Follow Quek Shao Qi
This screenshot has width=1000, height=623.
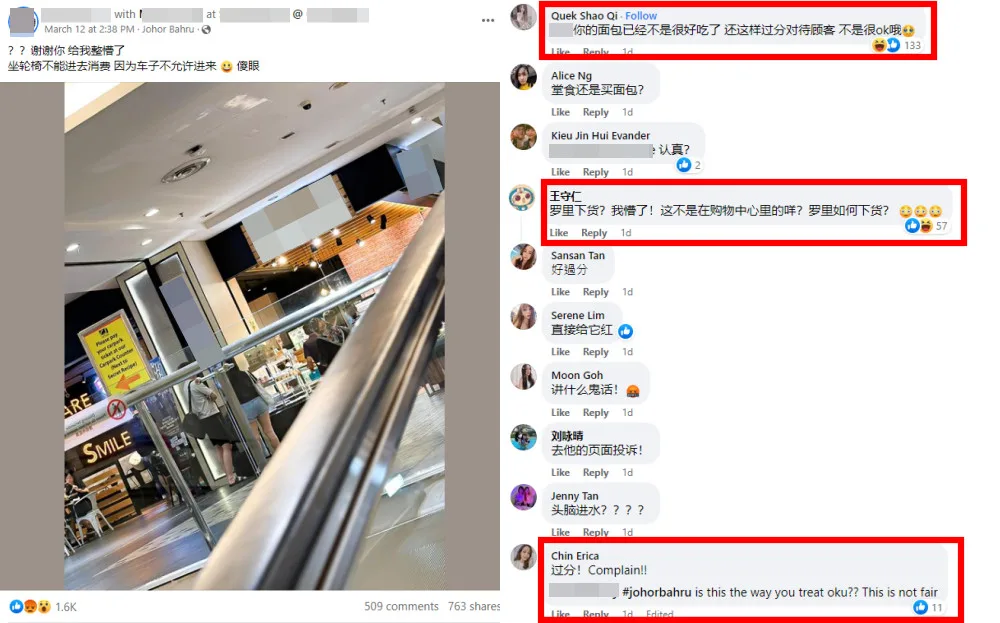[x=641, y=15]
